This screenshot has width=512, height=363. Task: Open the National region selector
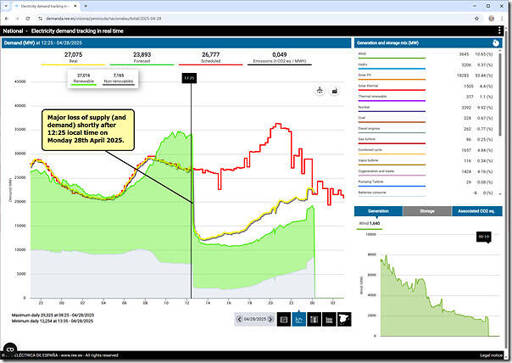click(13, 31)
